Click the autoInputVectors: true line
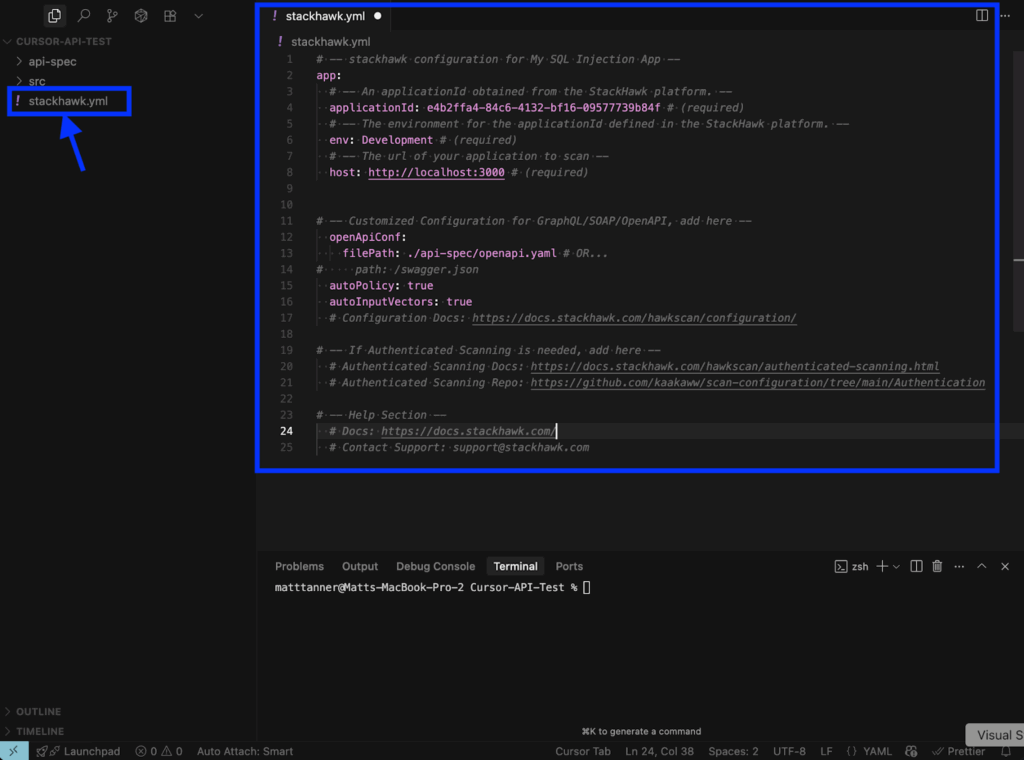The image size is (1024, 760). [x=400, y=302]
